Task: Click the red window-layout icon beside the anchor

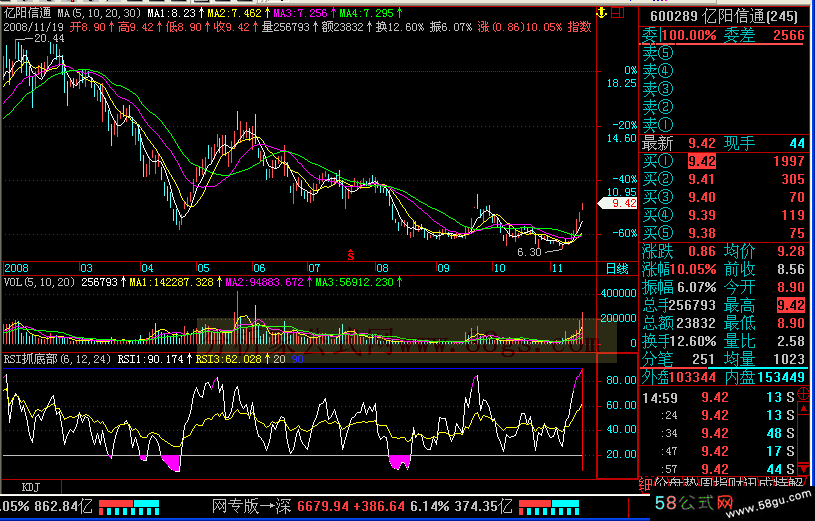Action: (617, 13)
